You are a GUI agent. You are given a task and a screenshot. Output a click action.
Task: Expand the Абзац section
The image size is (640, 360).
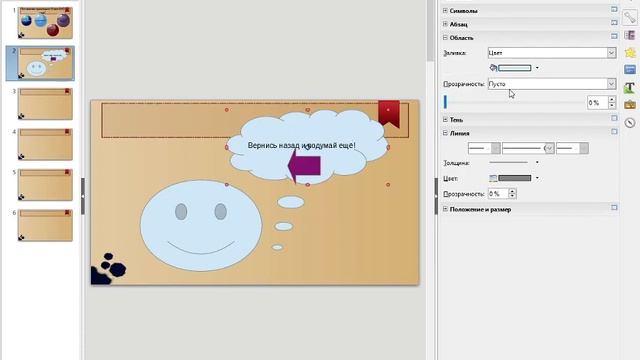click(445, 24)
